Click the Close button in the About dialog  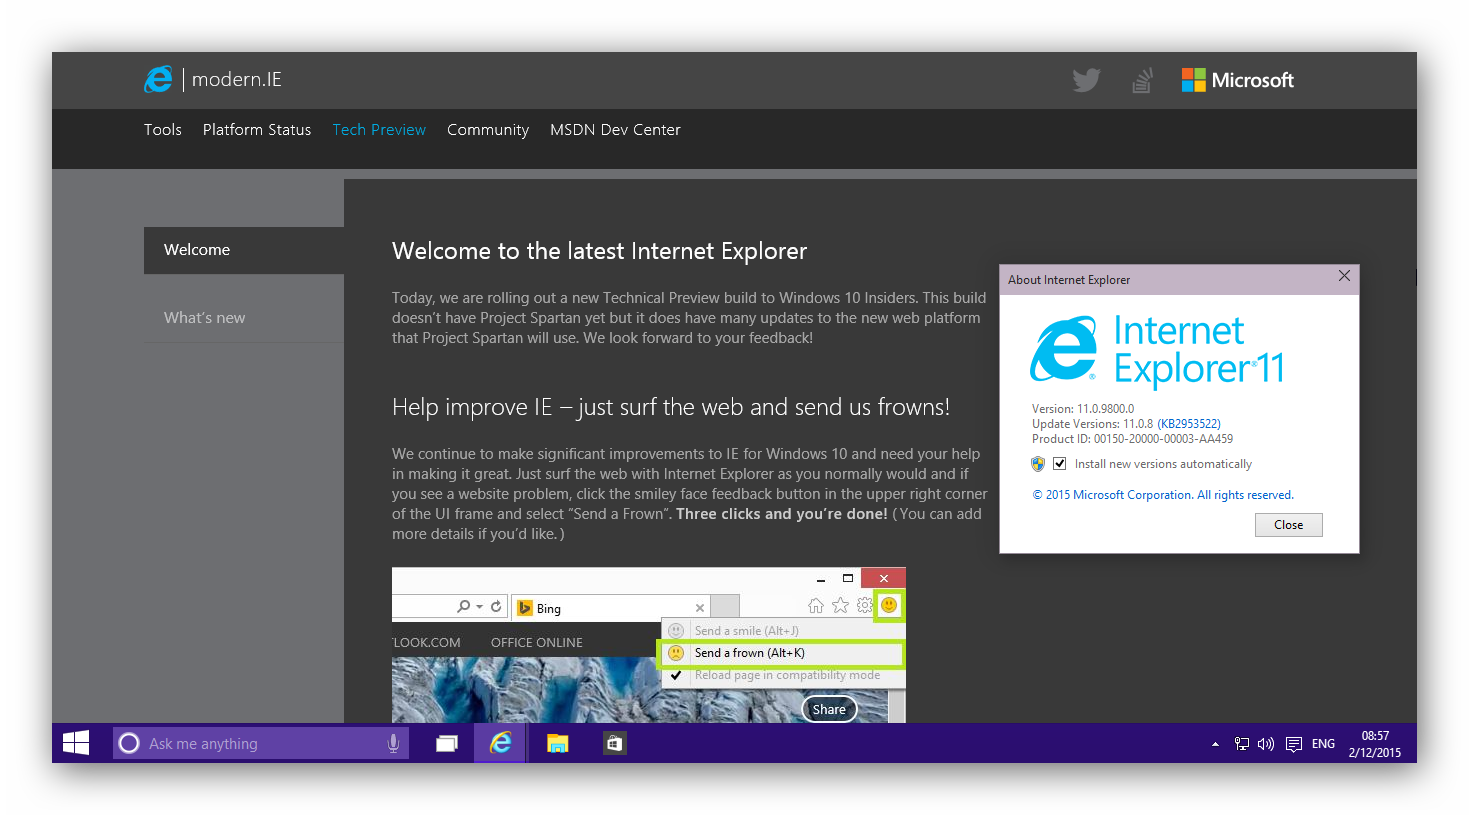(1288, 525)
